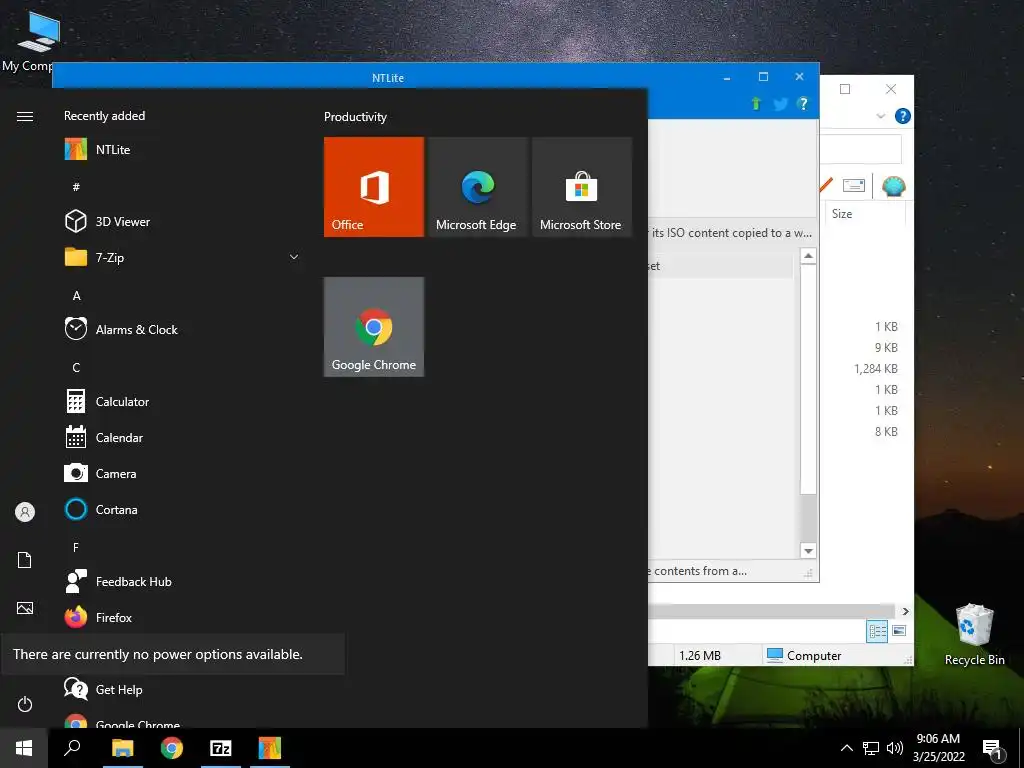
Task: Switch Explorer to details view icon
Action: click(877, 631)
